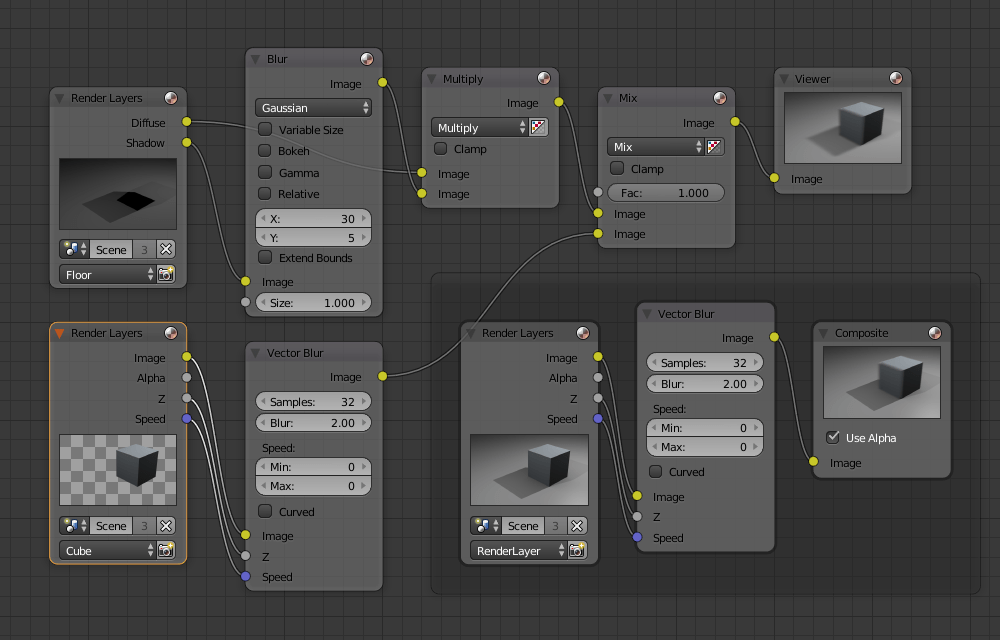Disable Use Alpha on the Composite node
The width and height of the screenshot is (1000, 640).
point(833,435)
